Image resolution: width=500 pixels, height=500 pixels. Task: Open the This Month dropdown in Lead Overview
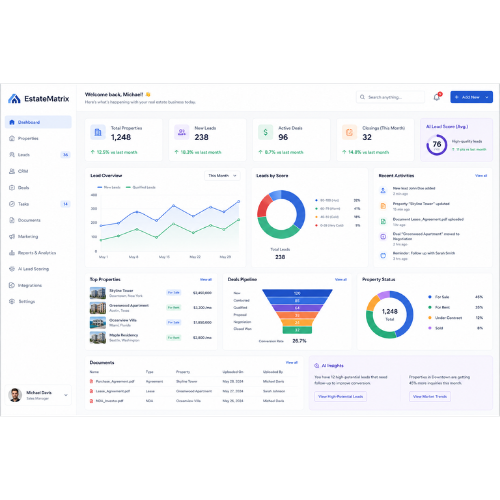222,175
